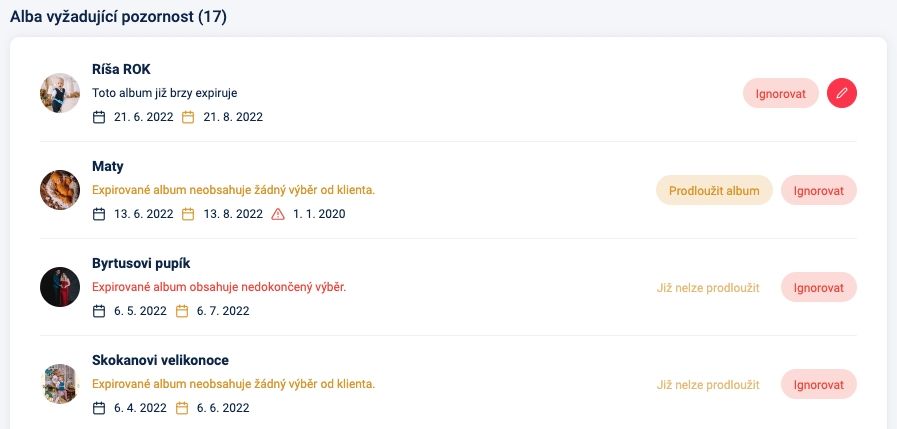This screenshot has width=897, height=429.
Task: Click the black calendar icon for Byrtusovi pupík
Action: tap(99, 311)
